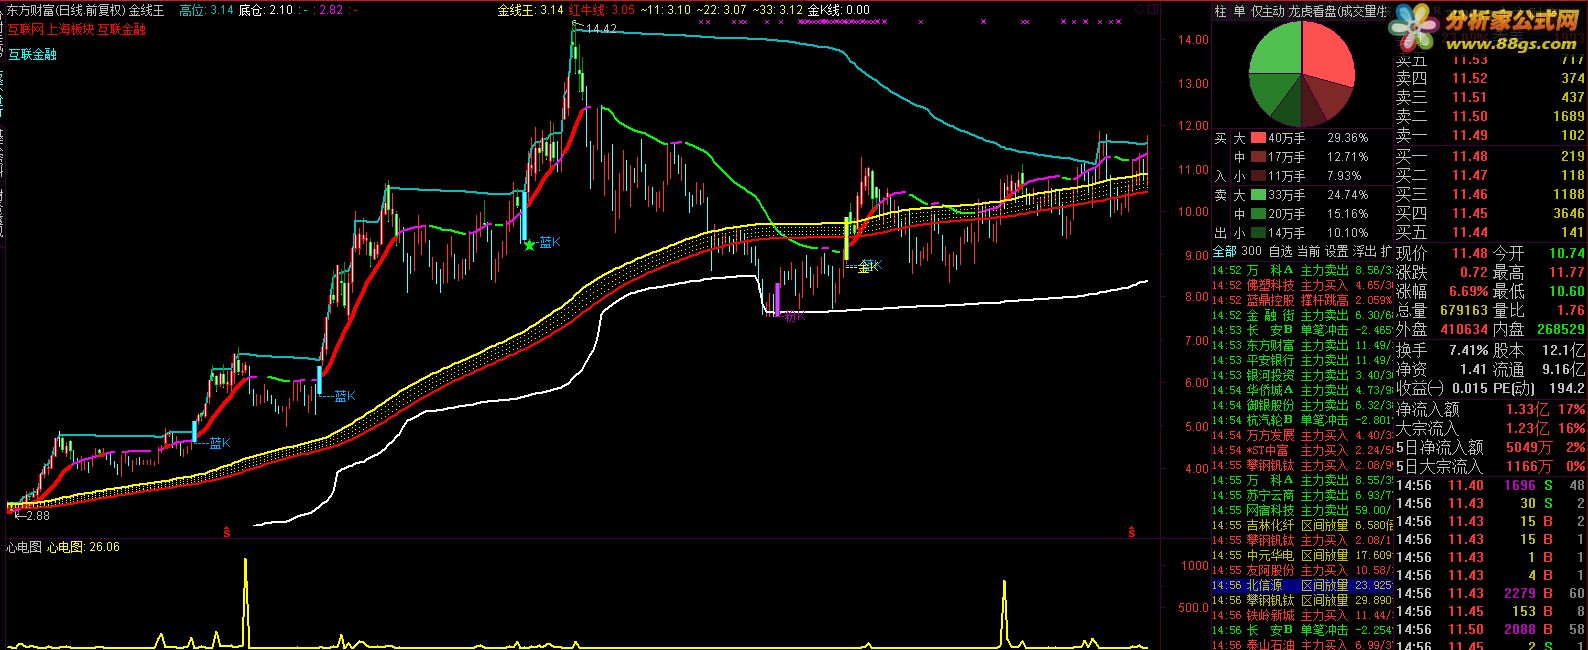Select the 仅主动 tab
The width and height of the screenshot is (1588, 650).
pos(1268,11)
